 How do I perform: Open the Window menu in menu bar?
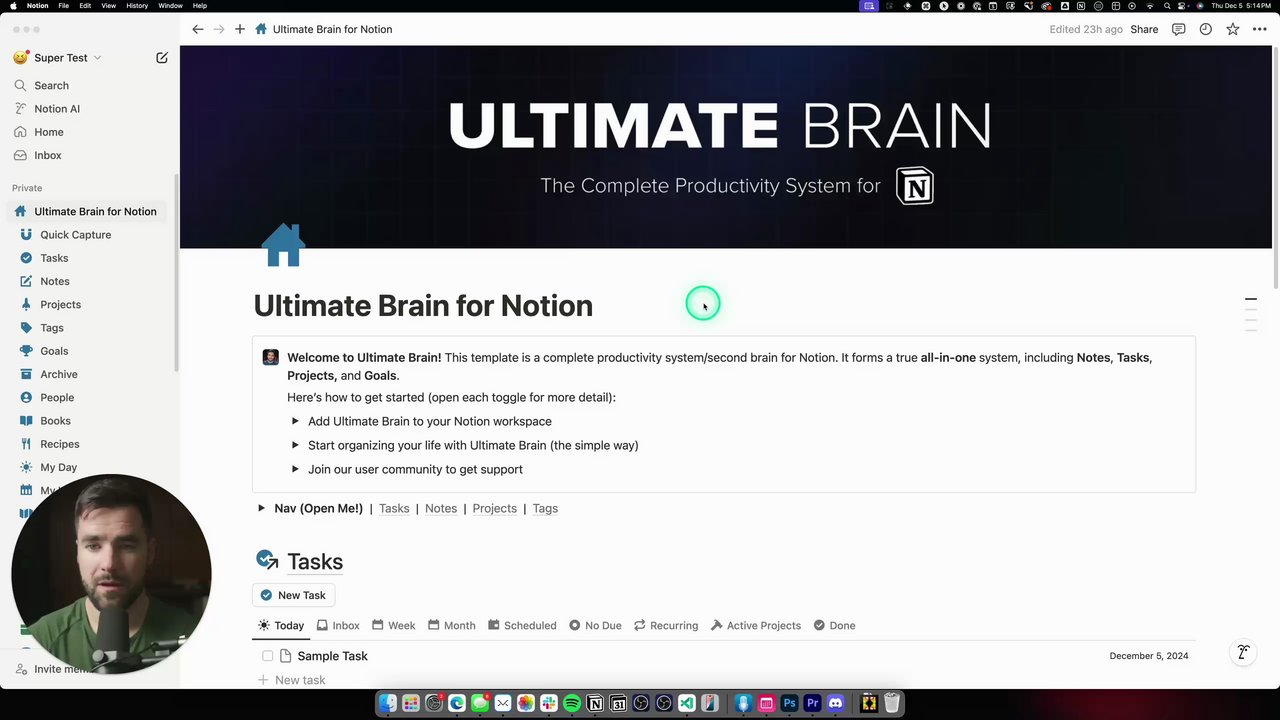tap(170, 6)
